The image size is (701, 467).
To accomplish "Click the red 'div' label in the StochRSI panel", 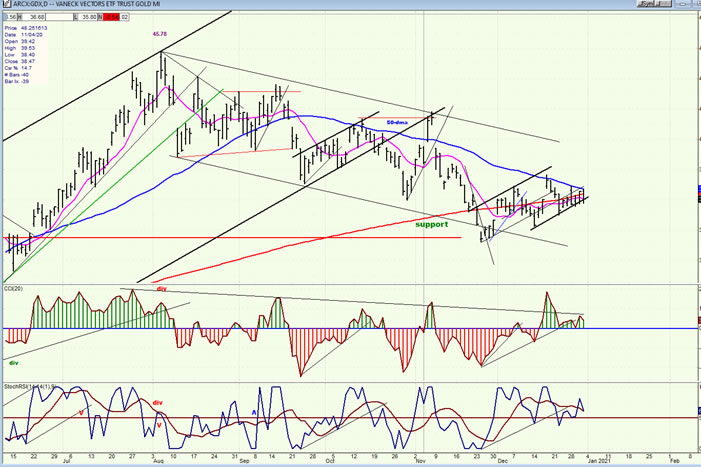I will [156, 403].
